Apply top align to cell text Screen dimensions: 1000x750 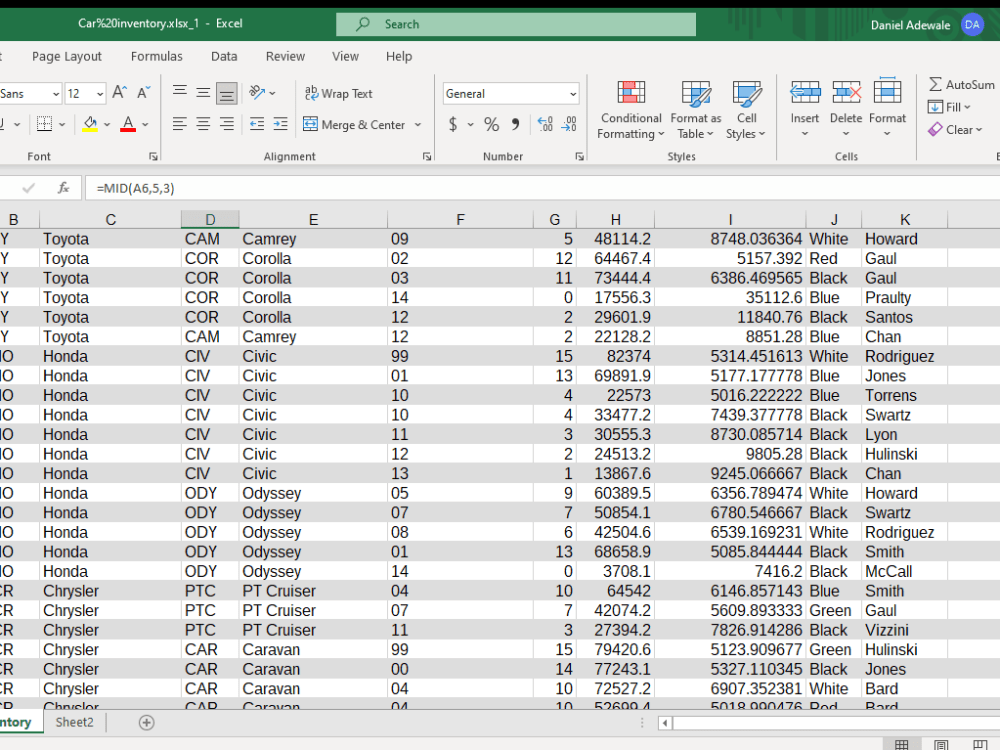[180, 93]
